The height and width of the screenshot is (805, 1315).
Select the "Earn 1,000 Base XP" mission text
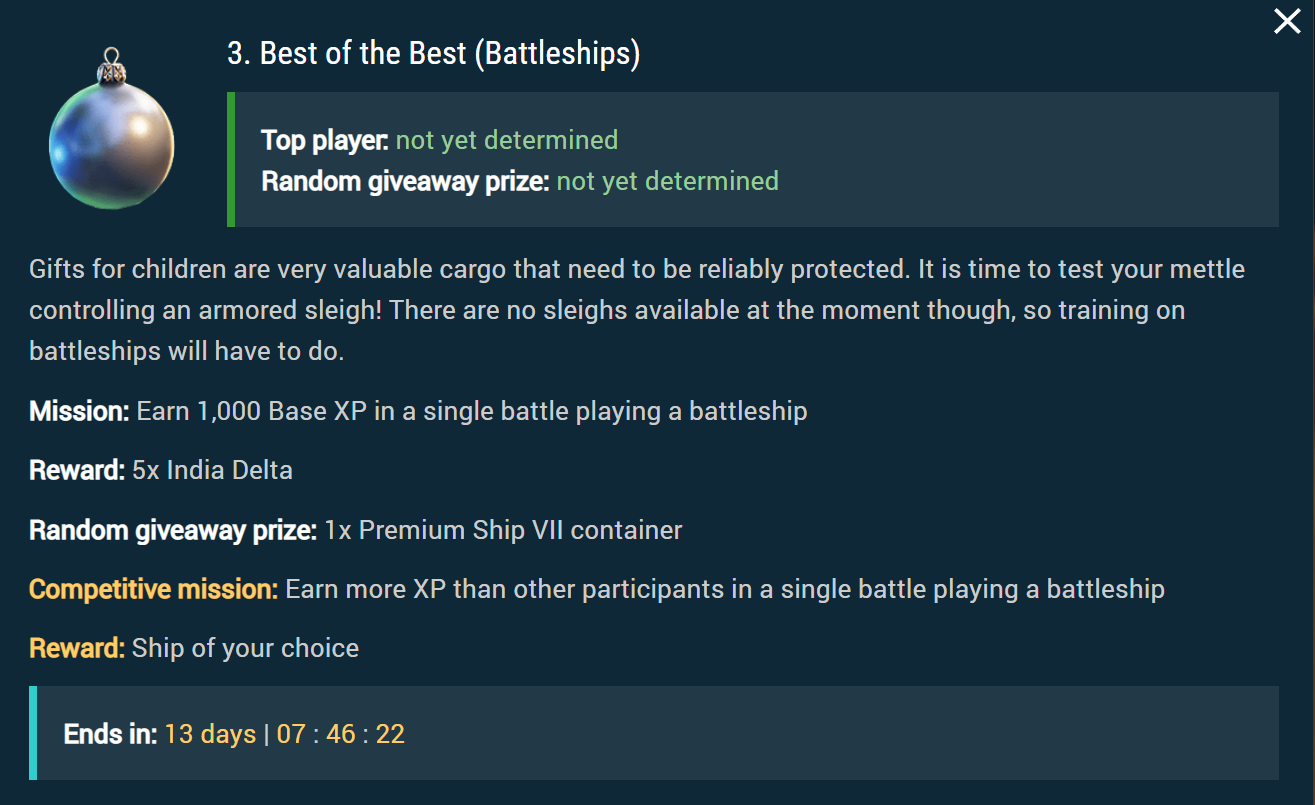[x=472, y=411]
